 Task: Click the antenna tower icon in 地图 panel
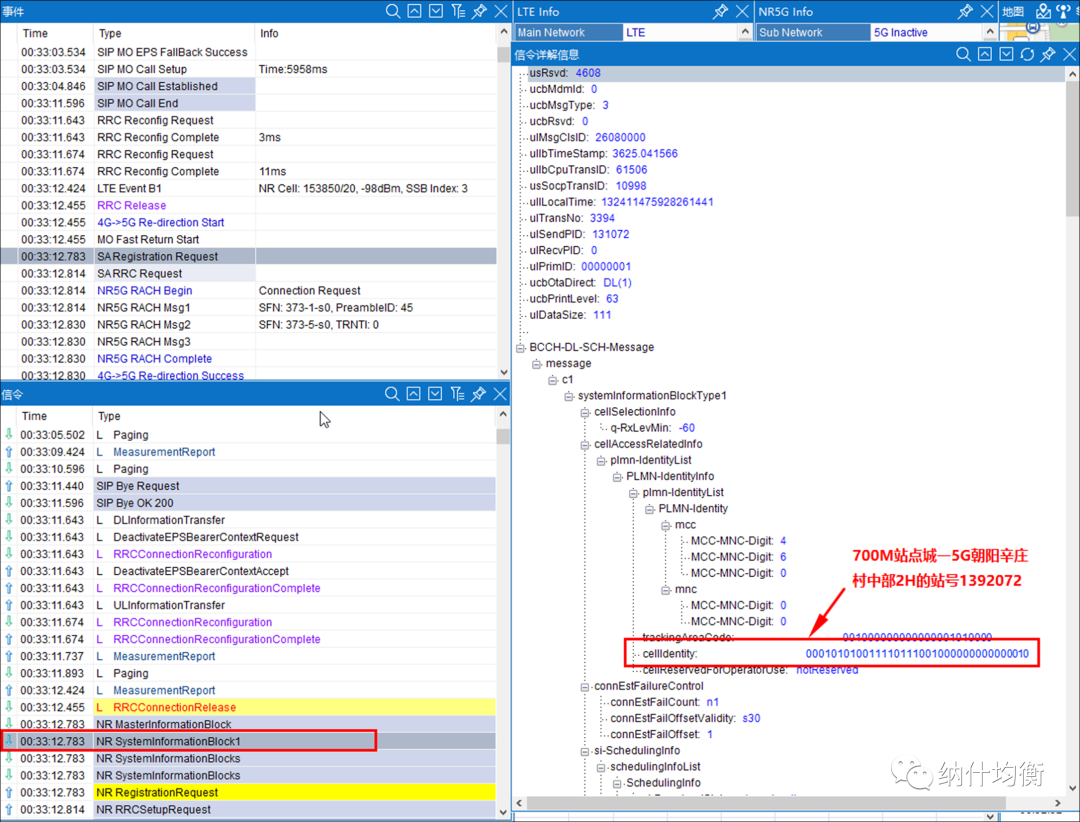click(x=1064, y=11)
